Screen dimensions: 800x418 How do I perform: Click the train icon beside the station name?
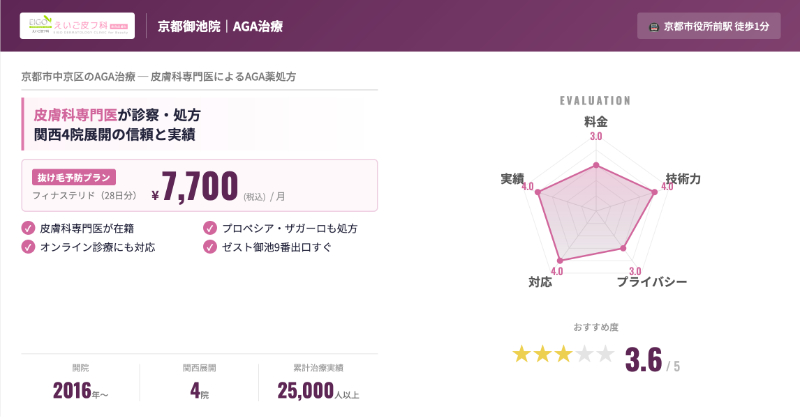[653, 26]
